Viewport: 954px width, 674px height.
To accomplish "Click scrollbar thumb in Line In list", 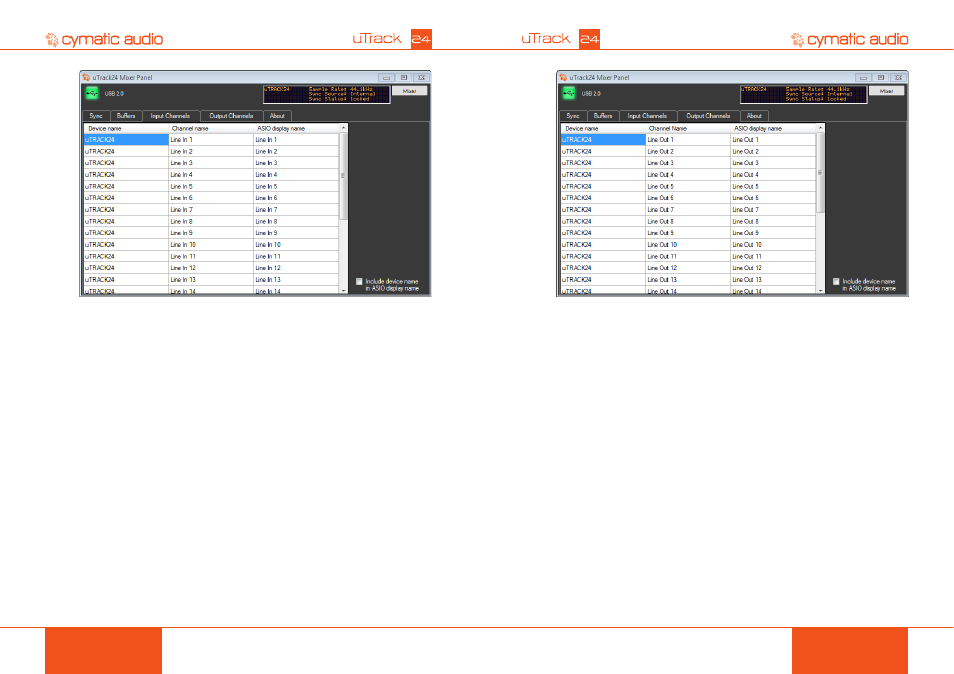I will [343, 176].
